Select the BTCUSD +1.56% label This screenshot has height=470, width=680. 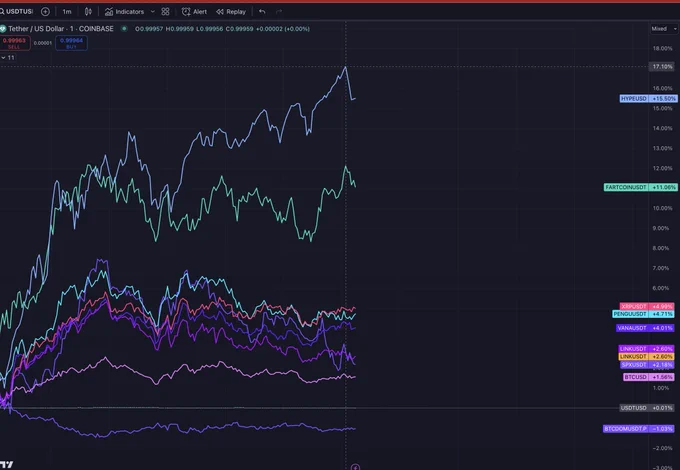(649, 377)
